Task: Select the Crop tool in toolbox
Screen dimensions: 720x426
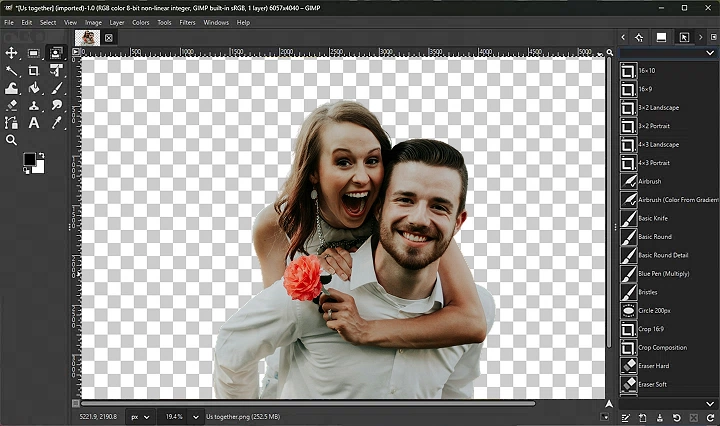Action: (x=34, y=71)
